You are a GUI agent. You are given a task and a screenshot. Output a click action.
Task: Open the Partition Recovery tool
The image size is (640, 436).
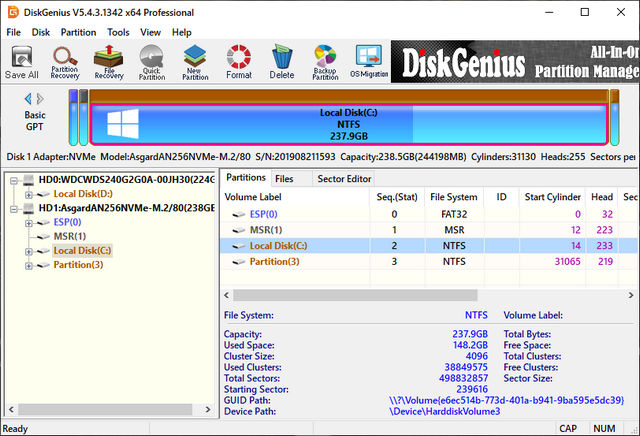tap(66, 61)
